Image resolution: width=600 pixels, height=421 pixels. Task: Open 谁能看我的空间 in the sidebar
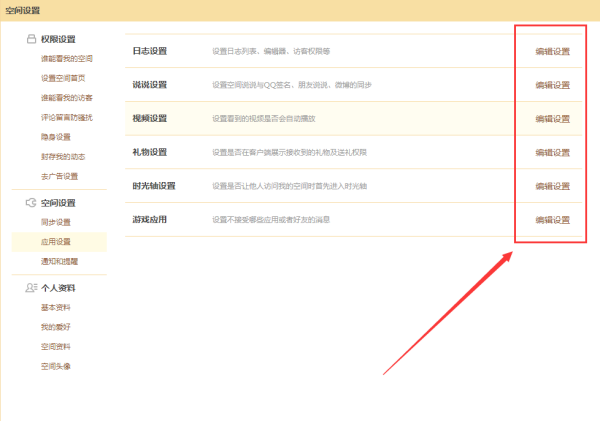click(x=67, y=59)
